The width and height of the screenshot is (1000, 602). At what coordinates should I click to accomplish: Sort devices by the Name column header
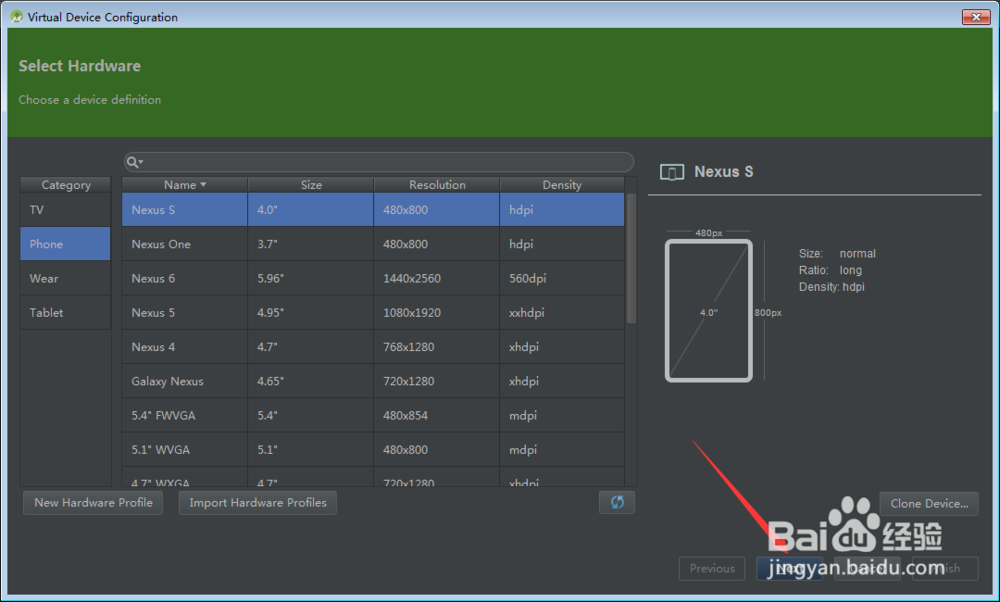(184, 185)
